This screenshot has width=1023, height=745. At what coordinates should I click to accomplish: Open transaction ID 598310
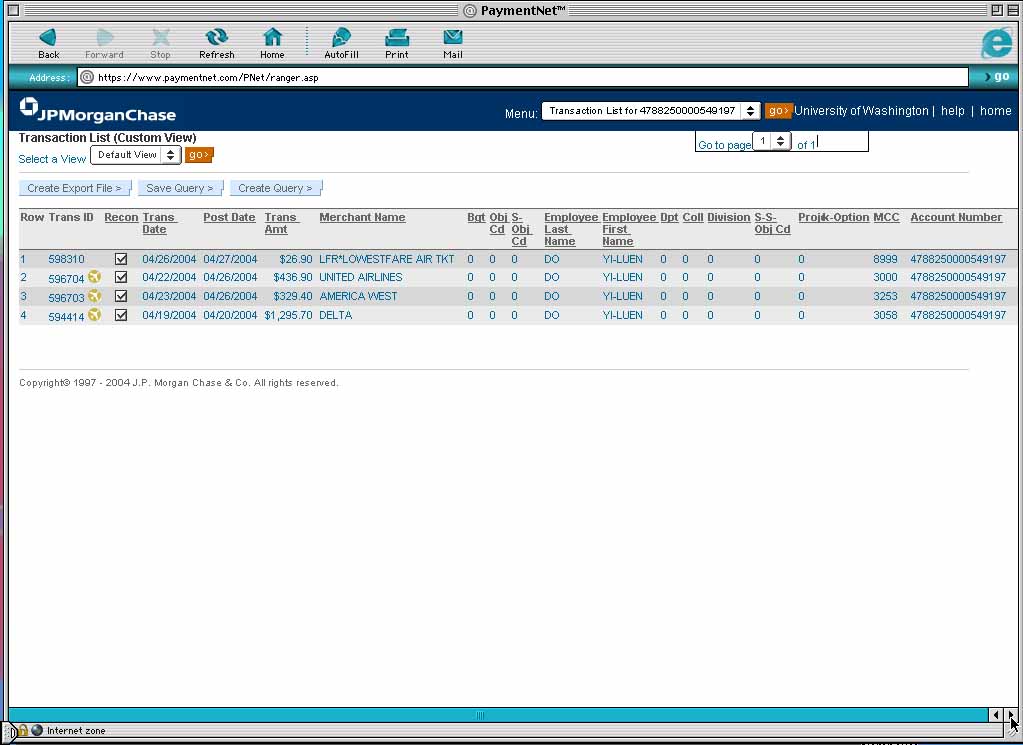66,259
